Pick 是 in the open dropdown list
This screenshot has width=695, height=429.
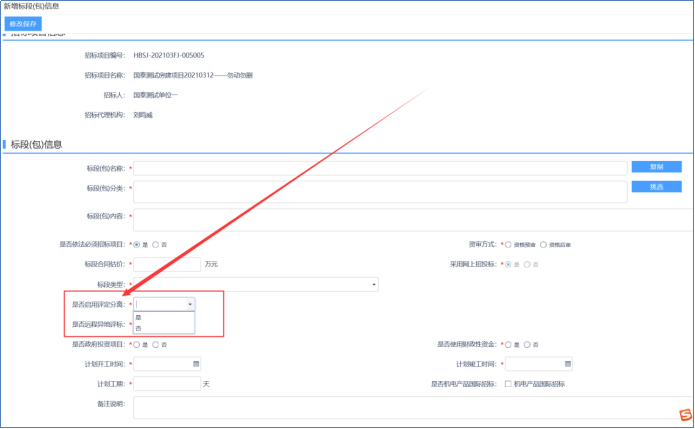139,317
